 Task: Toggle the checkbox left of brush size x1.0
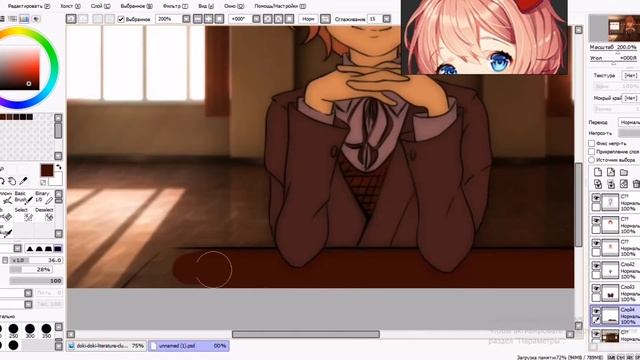(x=5, y=260)
